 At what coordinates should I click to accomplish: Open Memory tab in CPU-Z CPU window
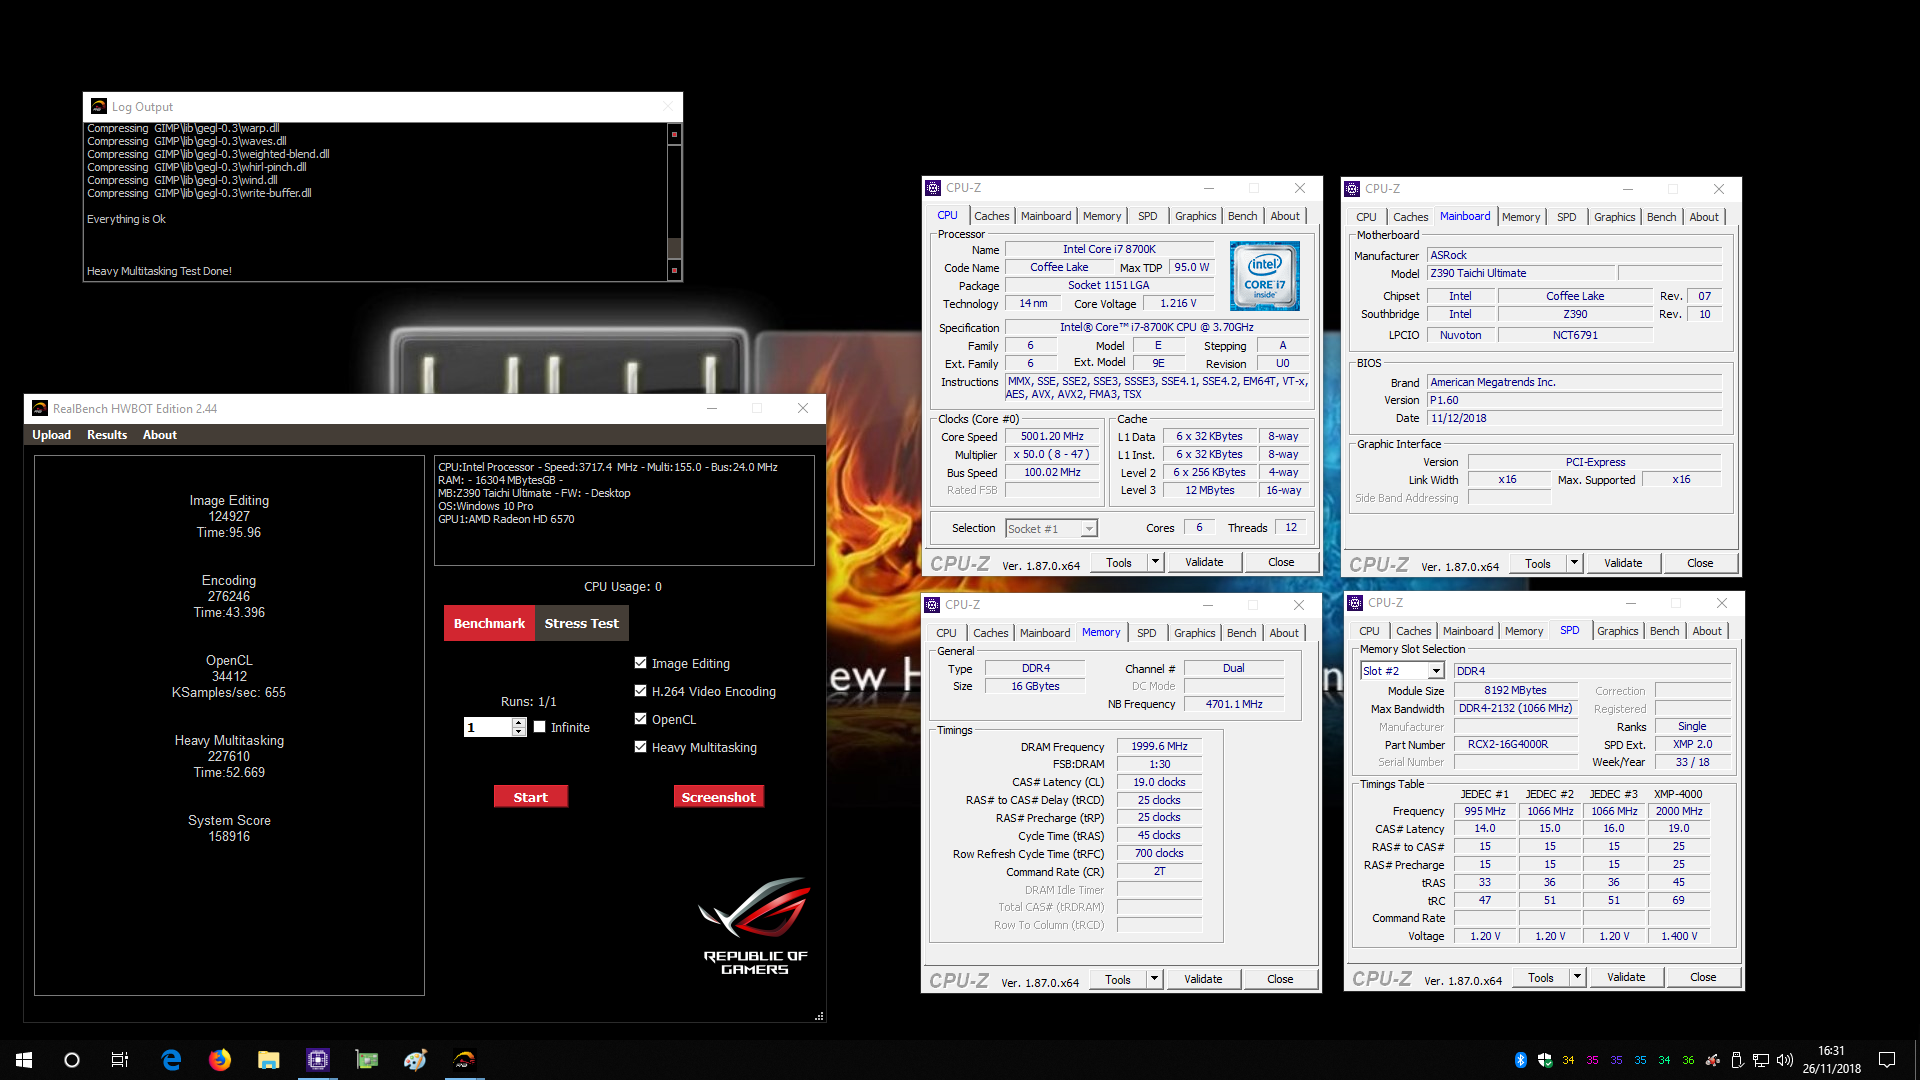point(1102,216)
